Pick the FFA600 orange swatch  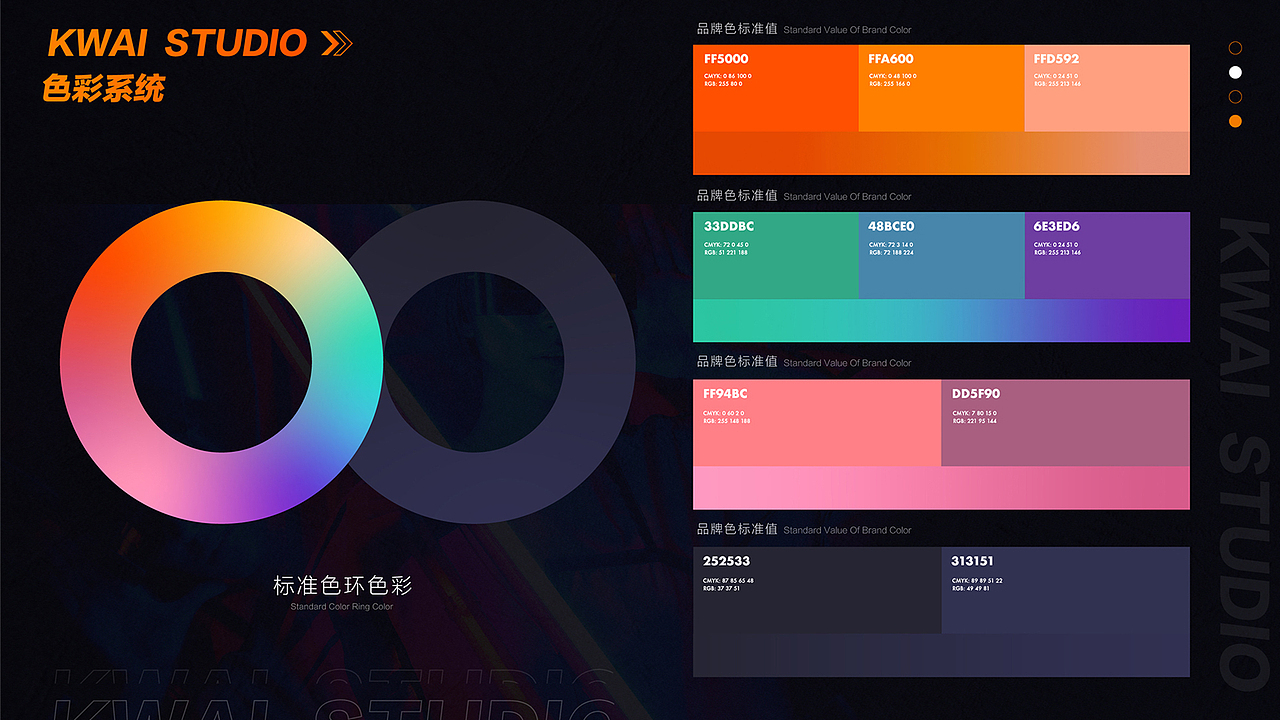click(942, 88)
